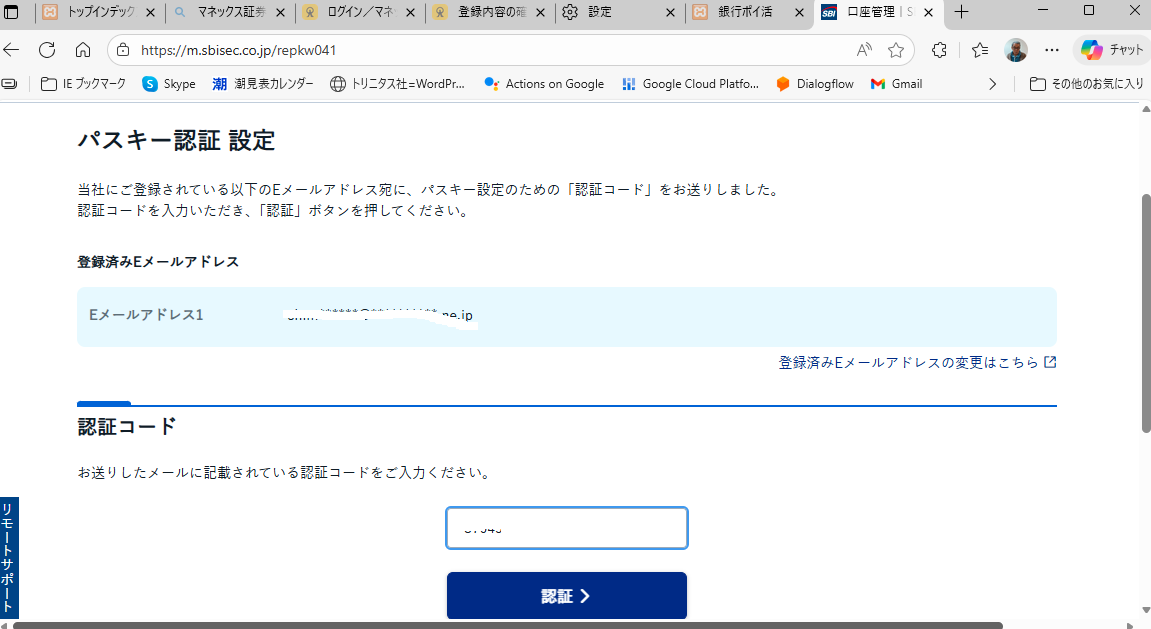
Task: Switch to the 銀行ポイ活 tab
Action: (745, 12)
